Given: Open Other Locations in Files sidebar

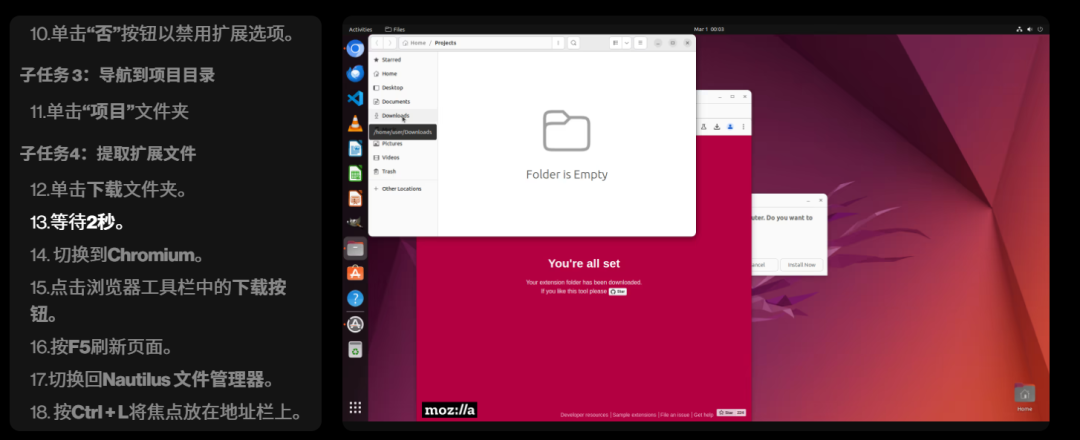Looking at the screenshot, I should coord(403,189).
